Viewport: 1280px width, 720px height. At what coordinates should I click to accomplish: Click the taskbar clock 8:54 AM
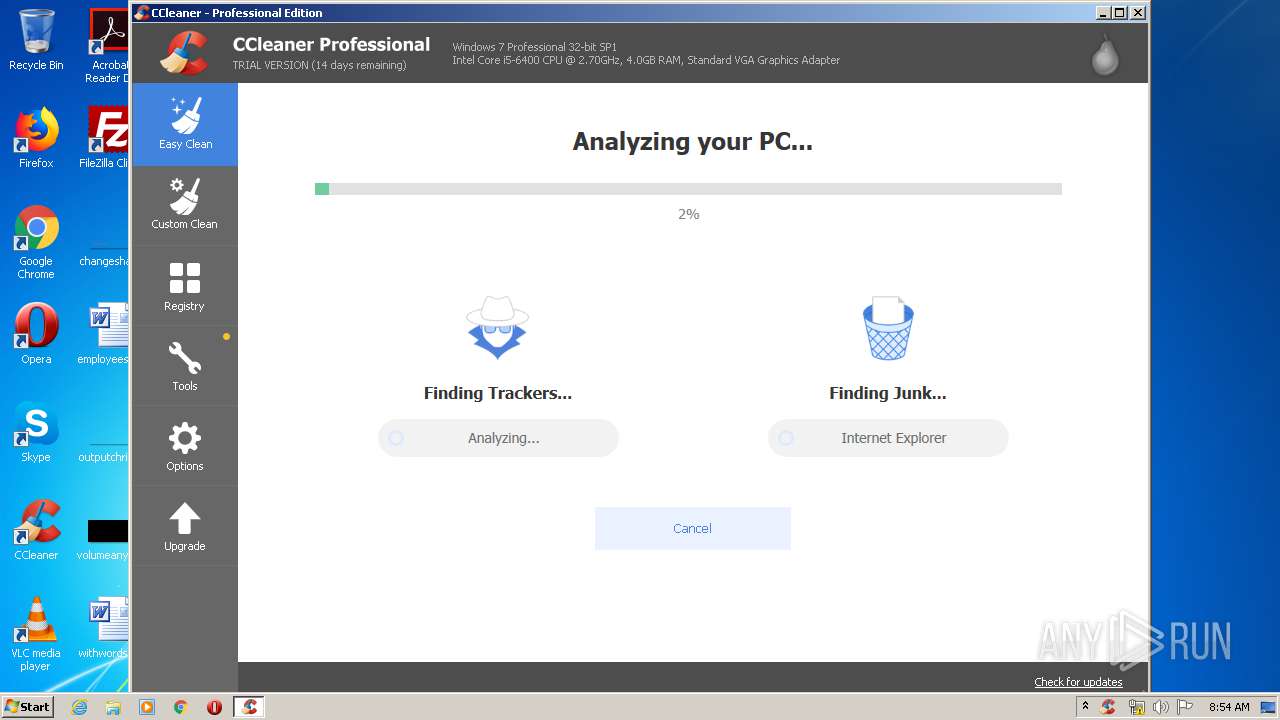coord(1229,707)
